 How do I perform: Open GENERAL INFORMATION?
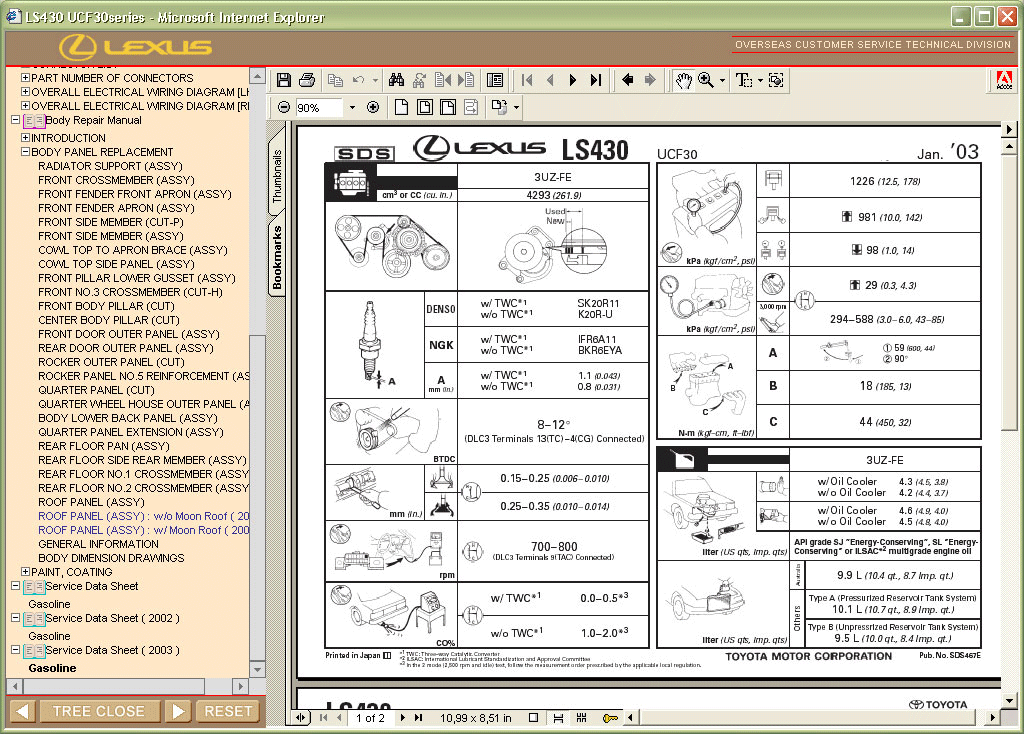[98, 544]
